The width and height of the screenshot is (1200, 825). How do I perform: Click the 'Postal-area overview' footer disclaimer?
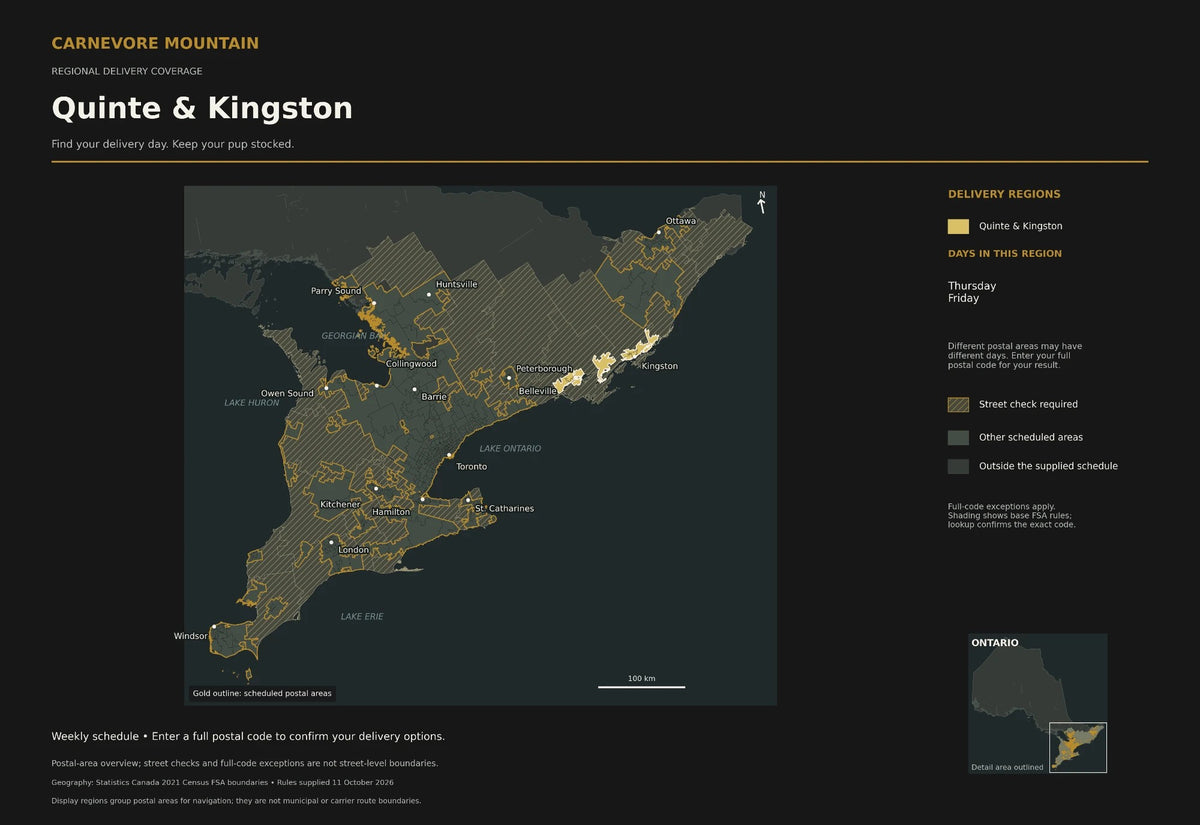pyautogui.click(x=245, y=763)
